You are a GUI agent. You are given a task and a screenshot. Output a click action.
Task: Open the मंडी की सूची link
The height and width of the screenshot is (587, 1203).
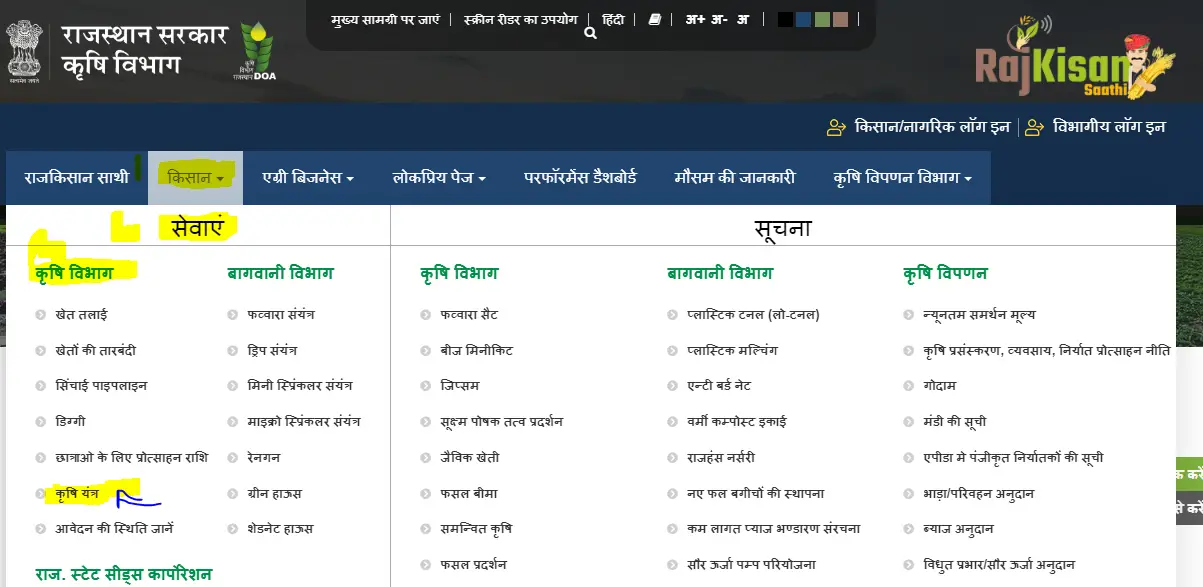click(x=955, y=422)
